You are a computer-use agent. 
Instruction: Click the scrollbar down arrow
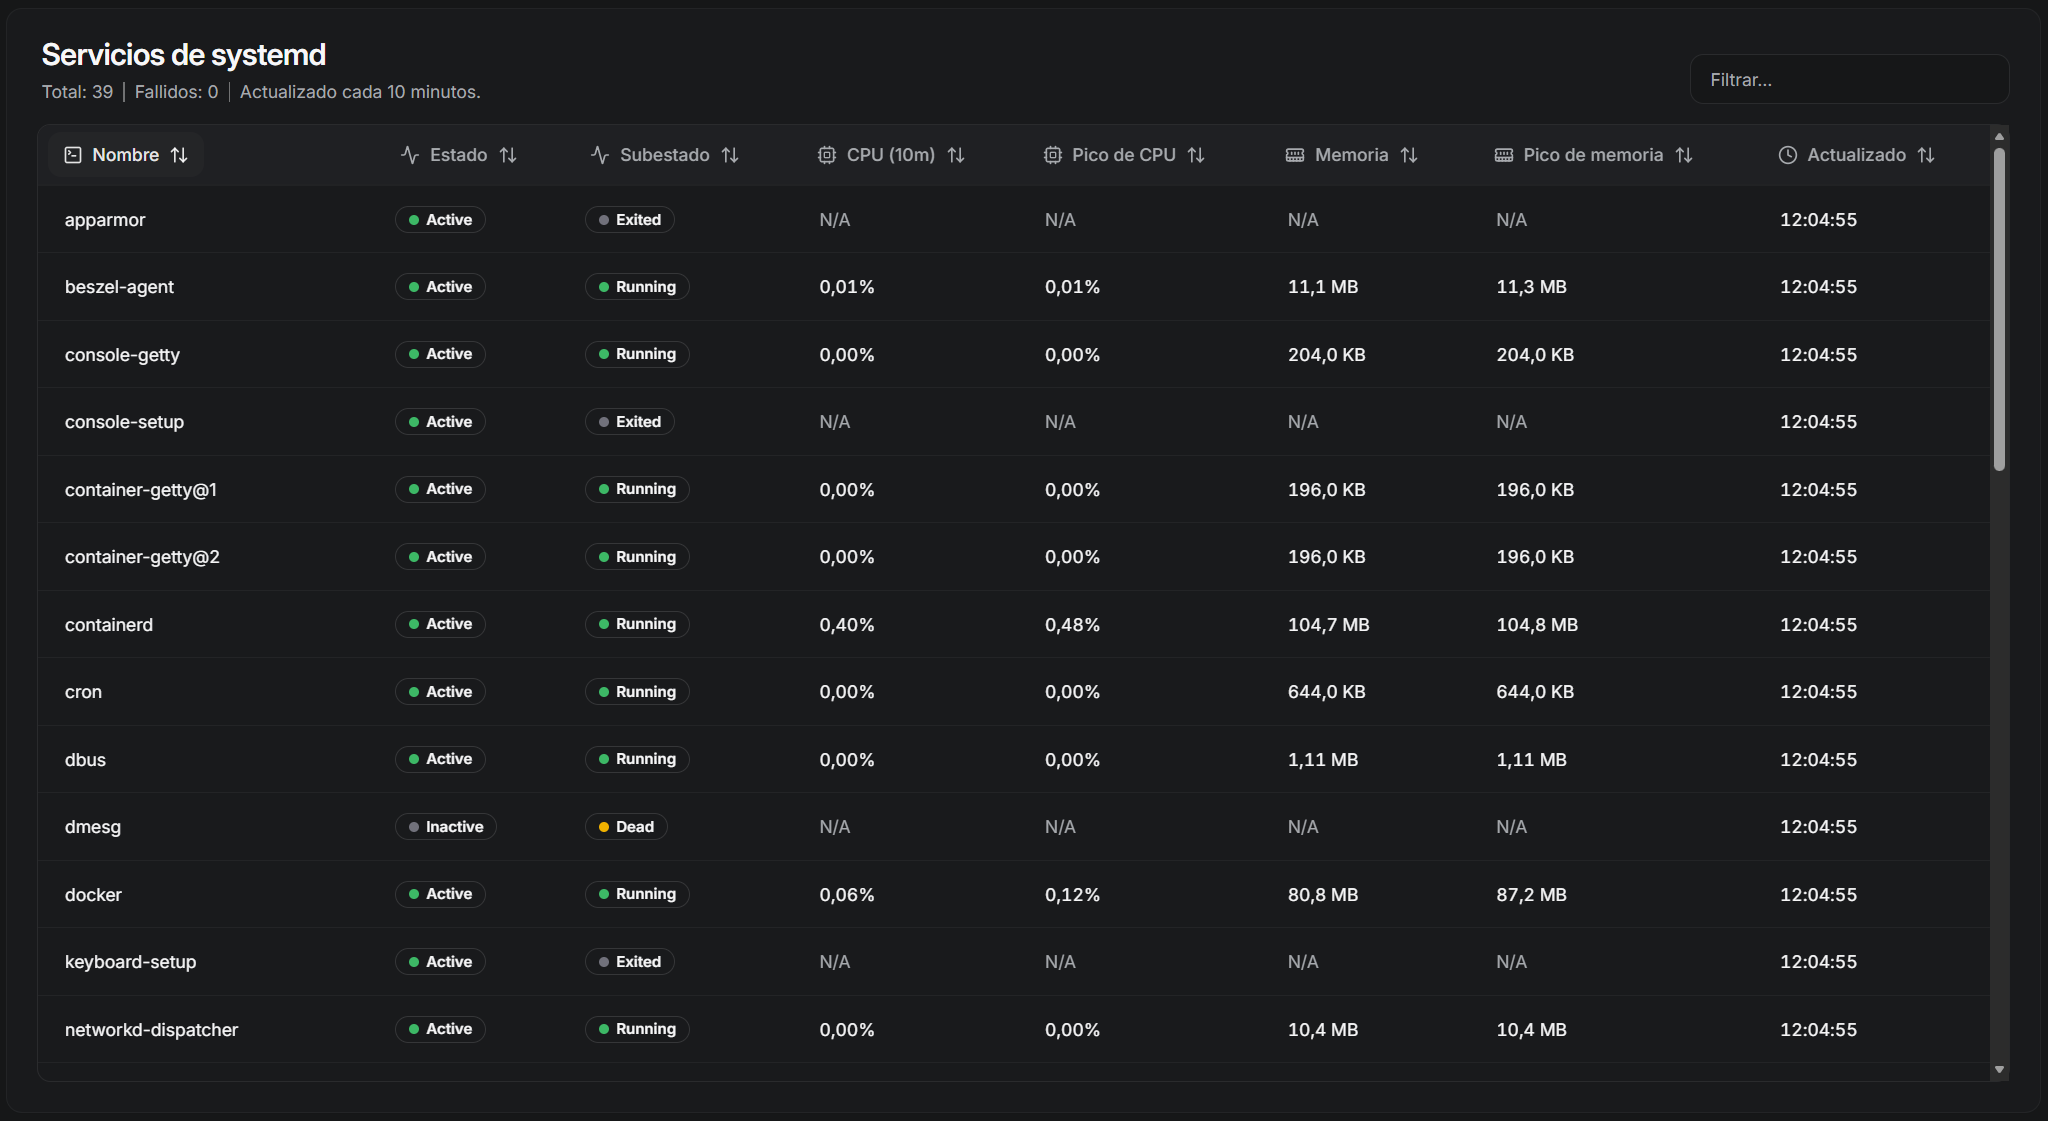click(x=1999, y=1069)
